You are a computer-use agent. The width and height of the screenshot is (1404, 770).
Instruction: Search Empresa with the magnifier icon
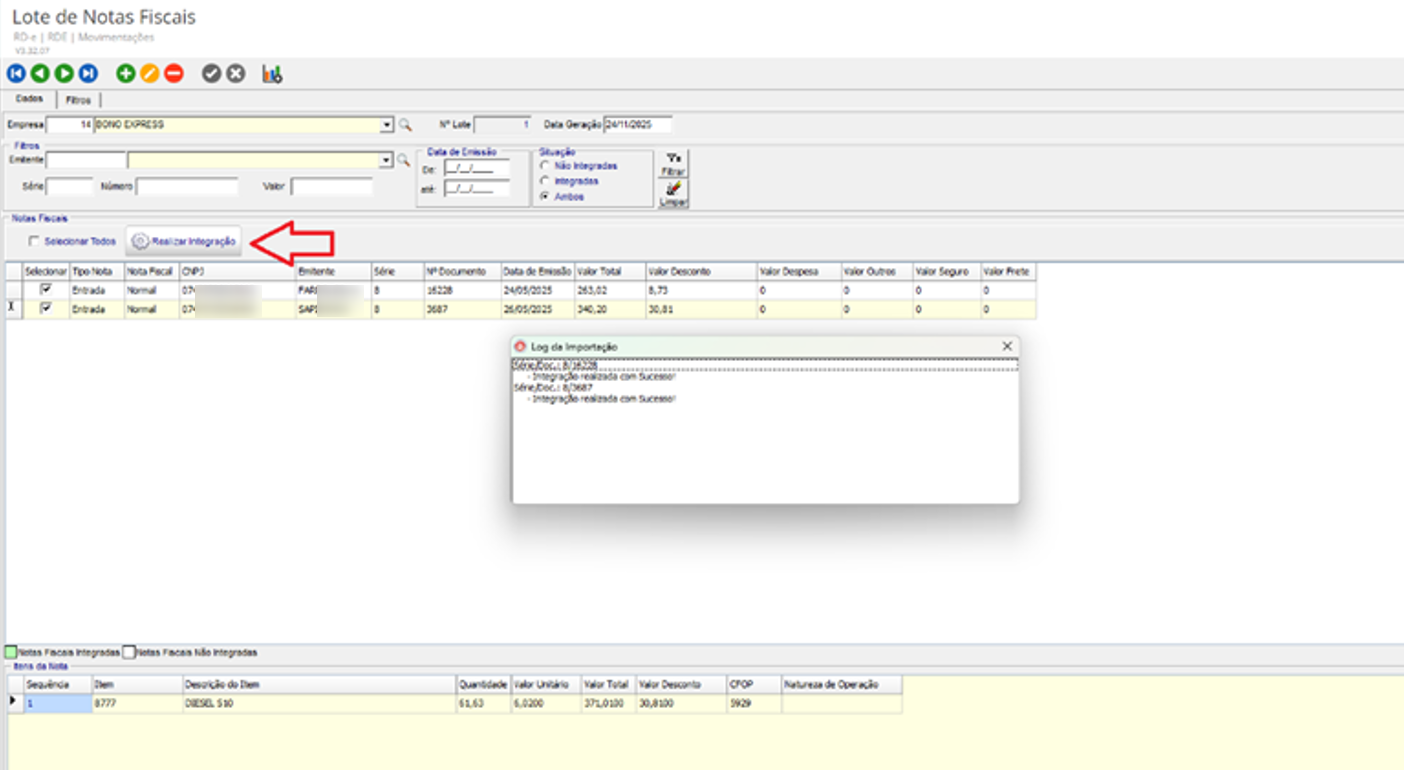[405, 125]
